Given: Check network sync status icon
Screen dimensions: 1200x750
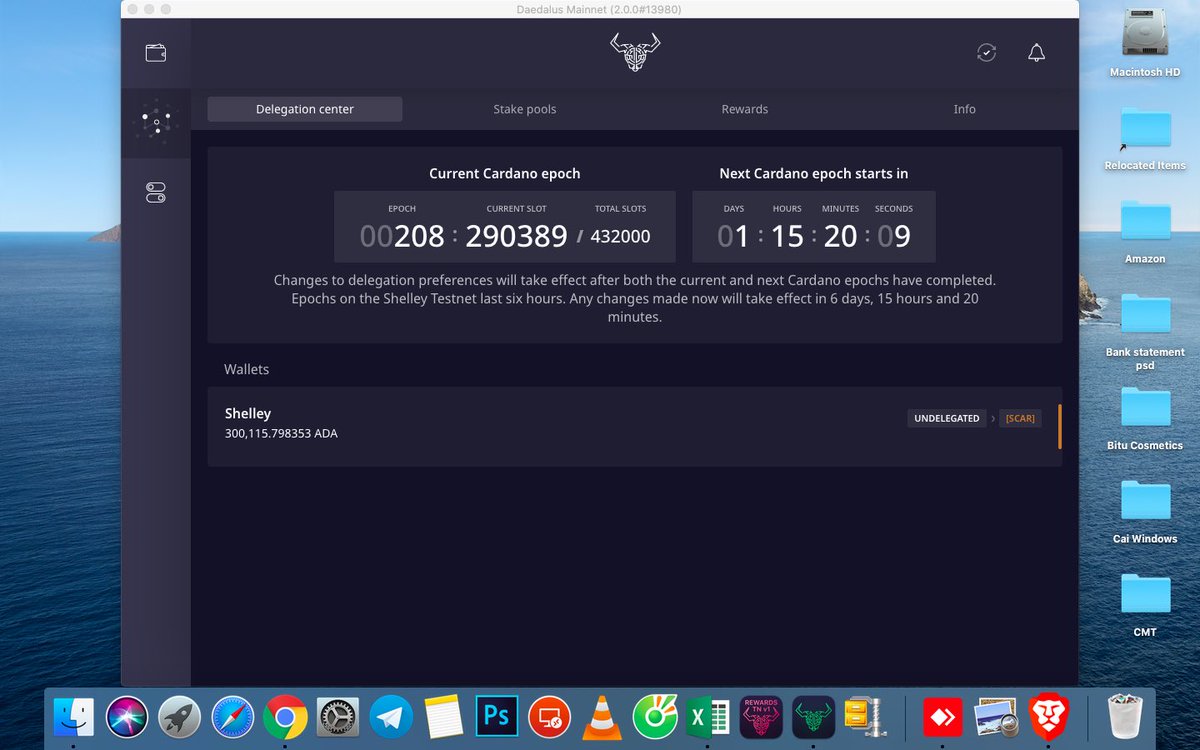Looking at the screenshot, I should pyautogui.click(x=987, y=53).
